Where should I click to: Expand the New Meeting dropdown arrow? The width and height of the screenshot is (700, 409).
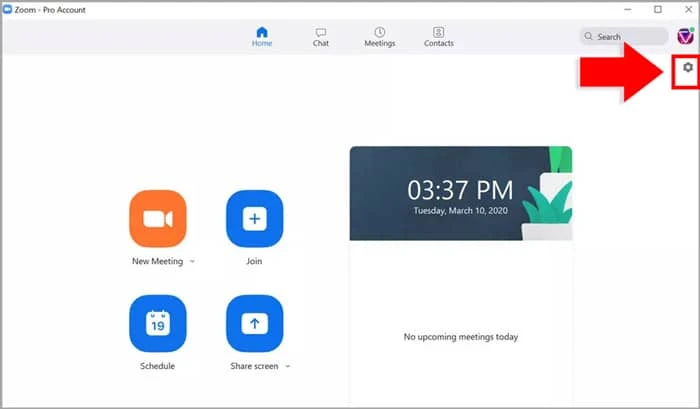192,262
